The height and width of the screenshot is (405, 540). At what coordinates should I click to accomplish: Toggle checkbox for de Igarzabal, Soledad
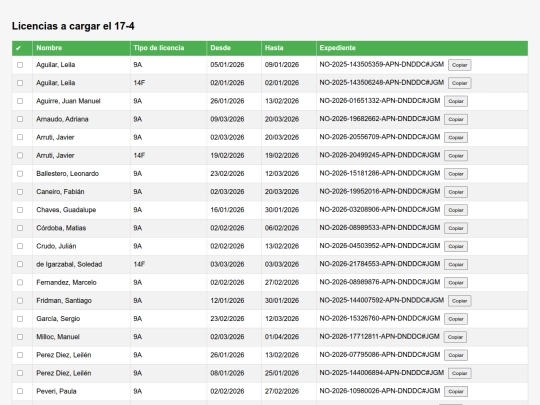(20, 264)
